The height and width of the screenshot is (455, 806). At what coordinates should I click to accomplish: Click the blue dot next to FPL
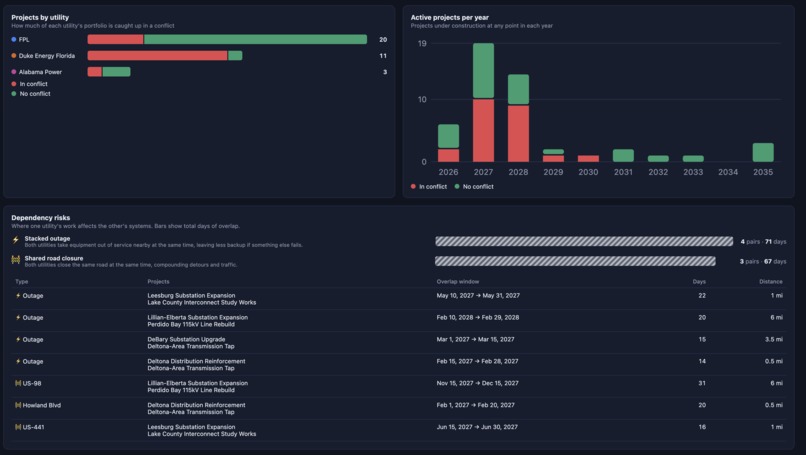pos(14,40)
